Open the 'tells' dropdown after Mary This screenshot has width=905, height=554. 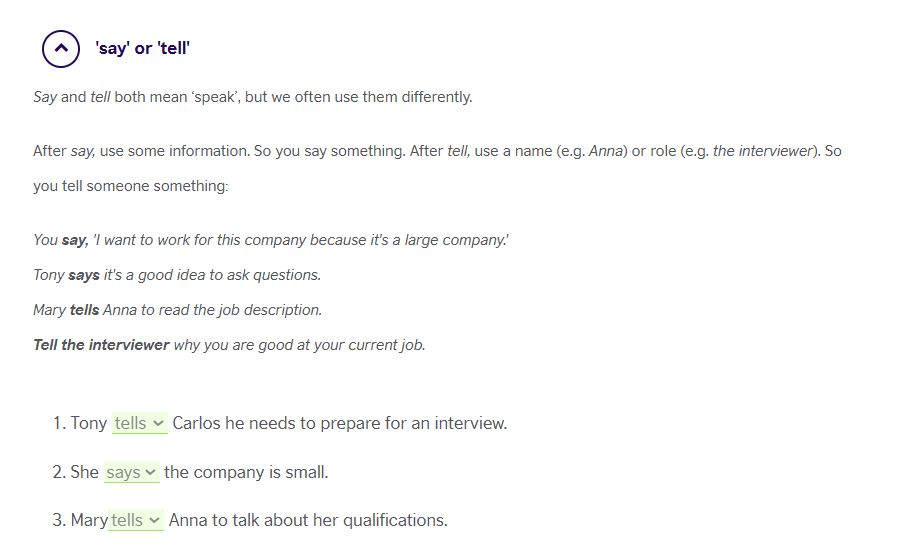pos(136,520)
